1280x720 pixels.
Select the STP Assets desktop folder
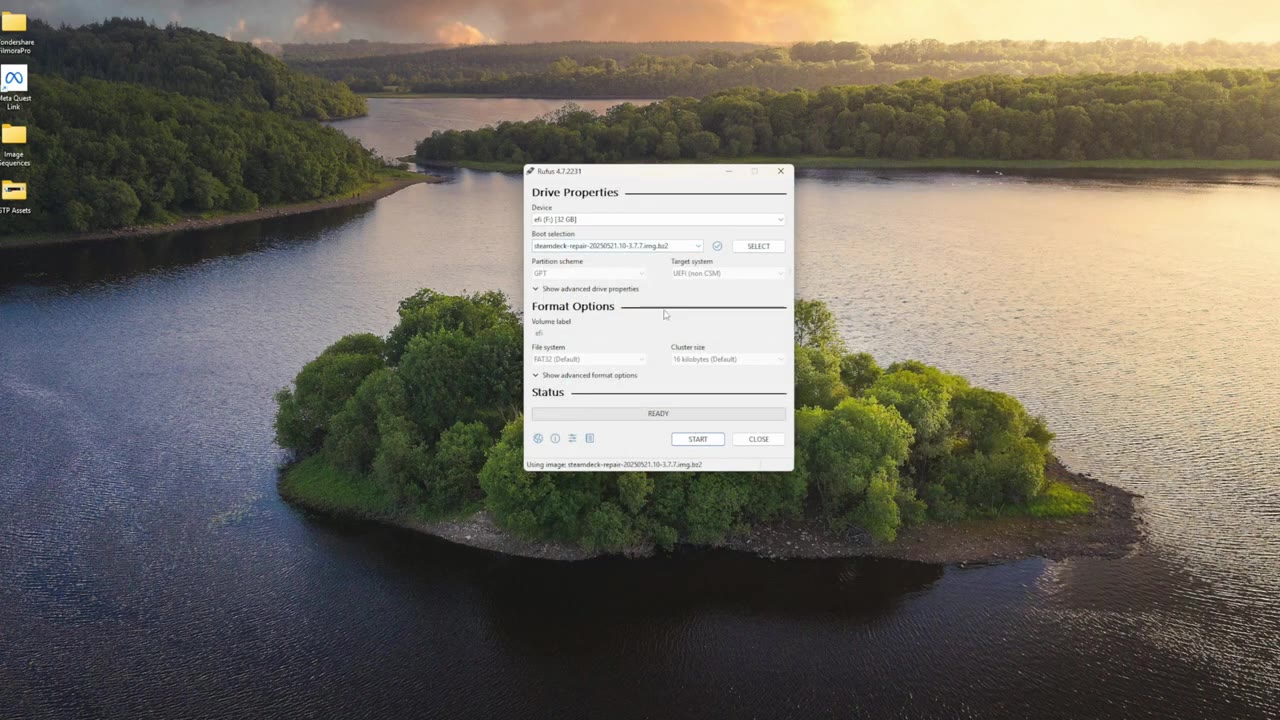14,196
